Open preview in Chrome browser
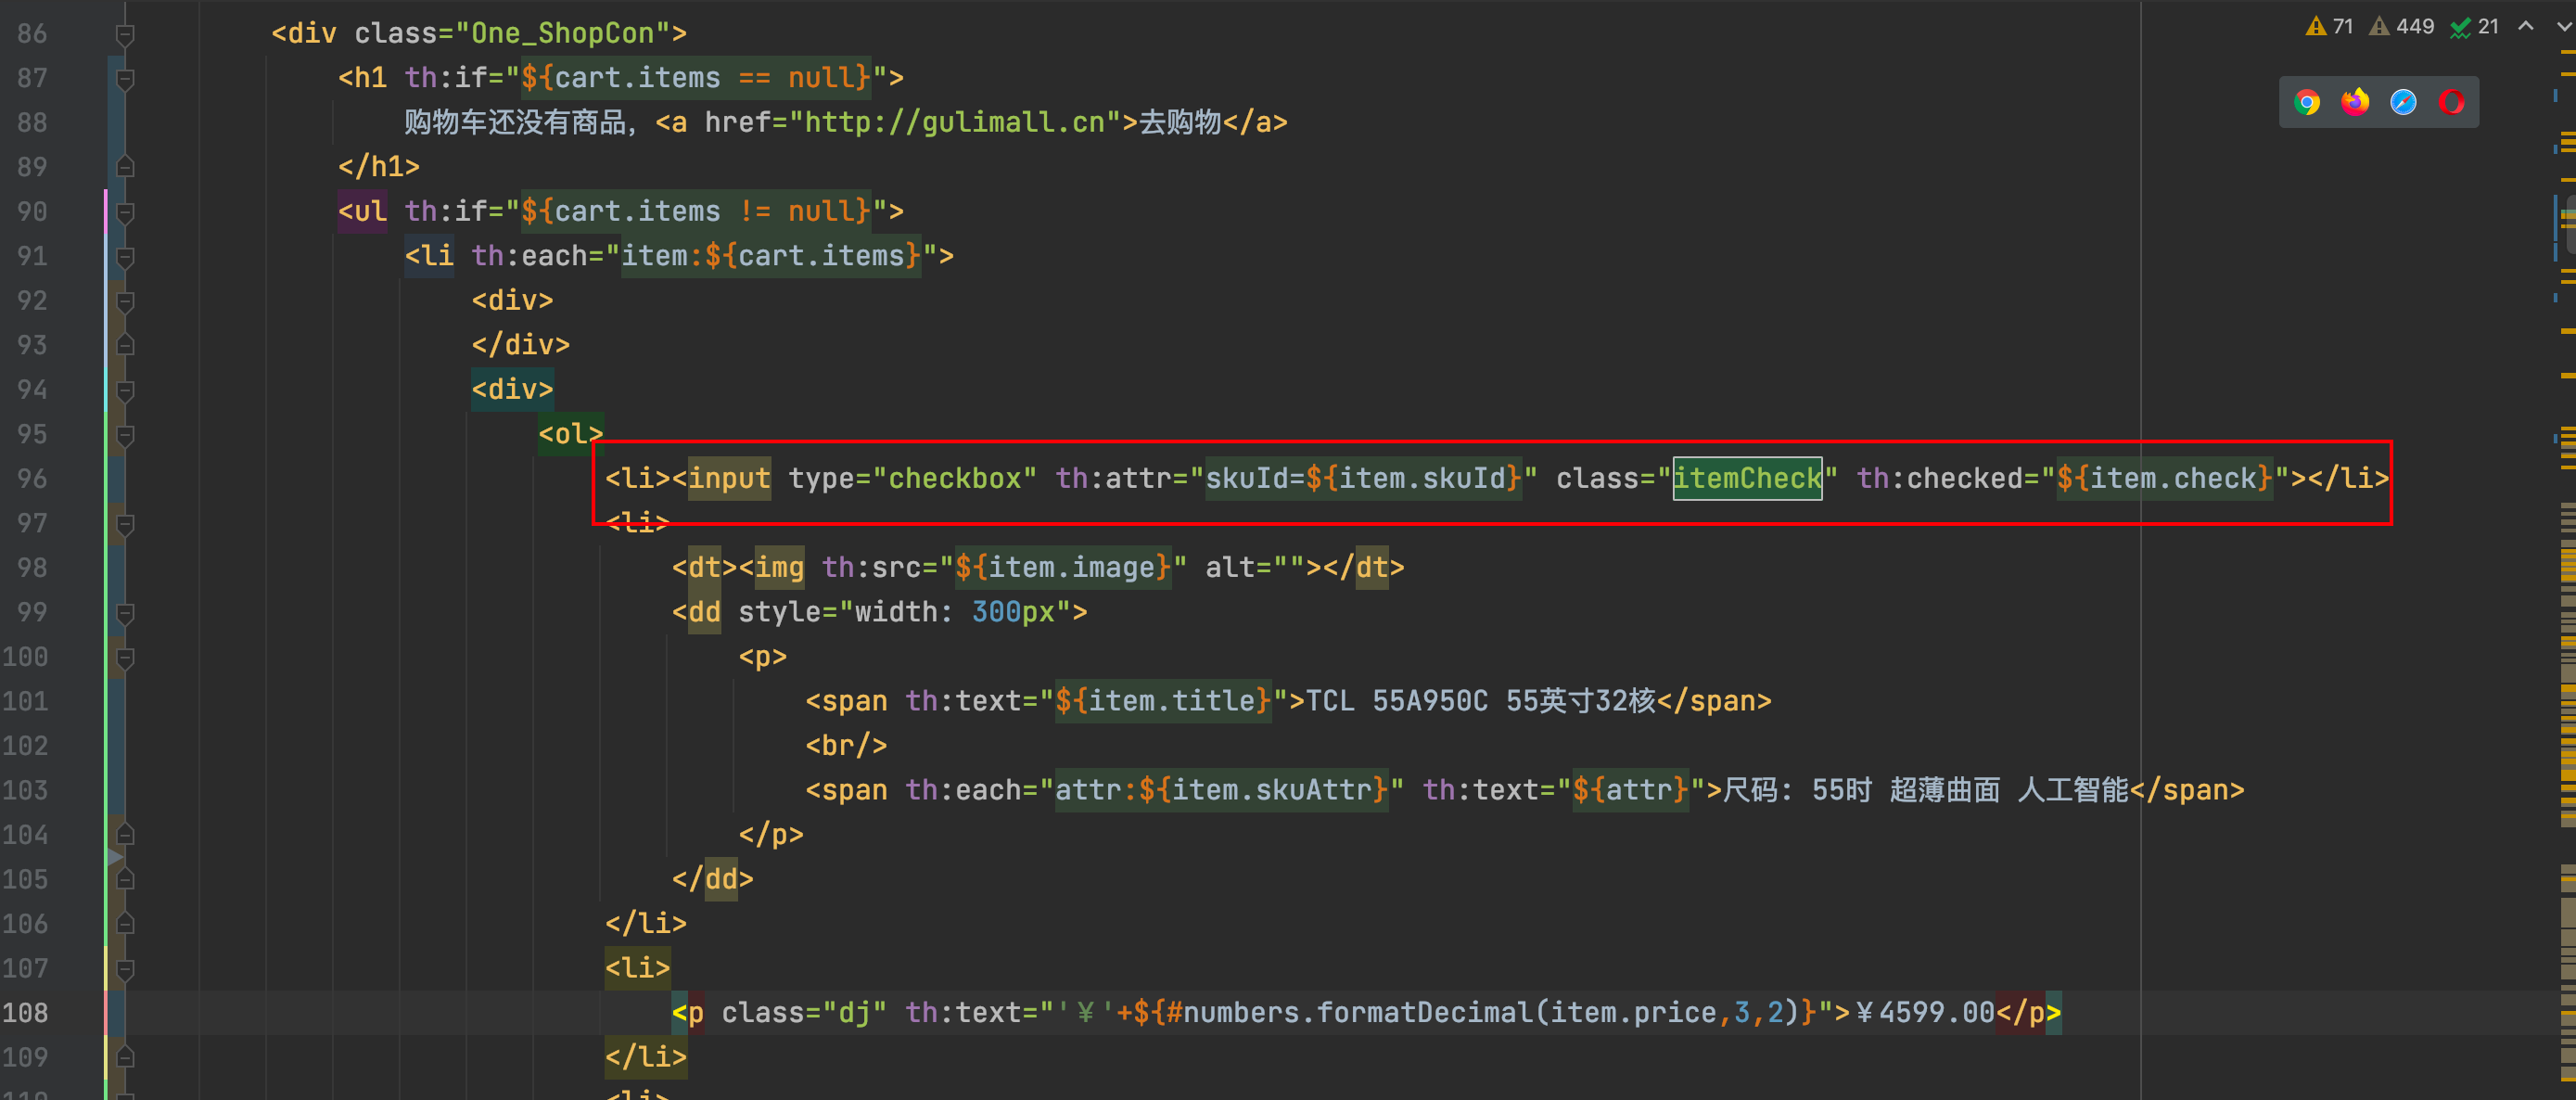This screenshot has height=1100, width=2576. [x=2307, y=102]
